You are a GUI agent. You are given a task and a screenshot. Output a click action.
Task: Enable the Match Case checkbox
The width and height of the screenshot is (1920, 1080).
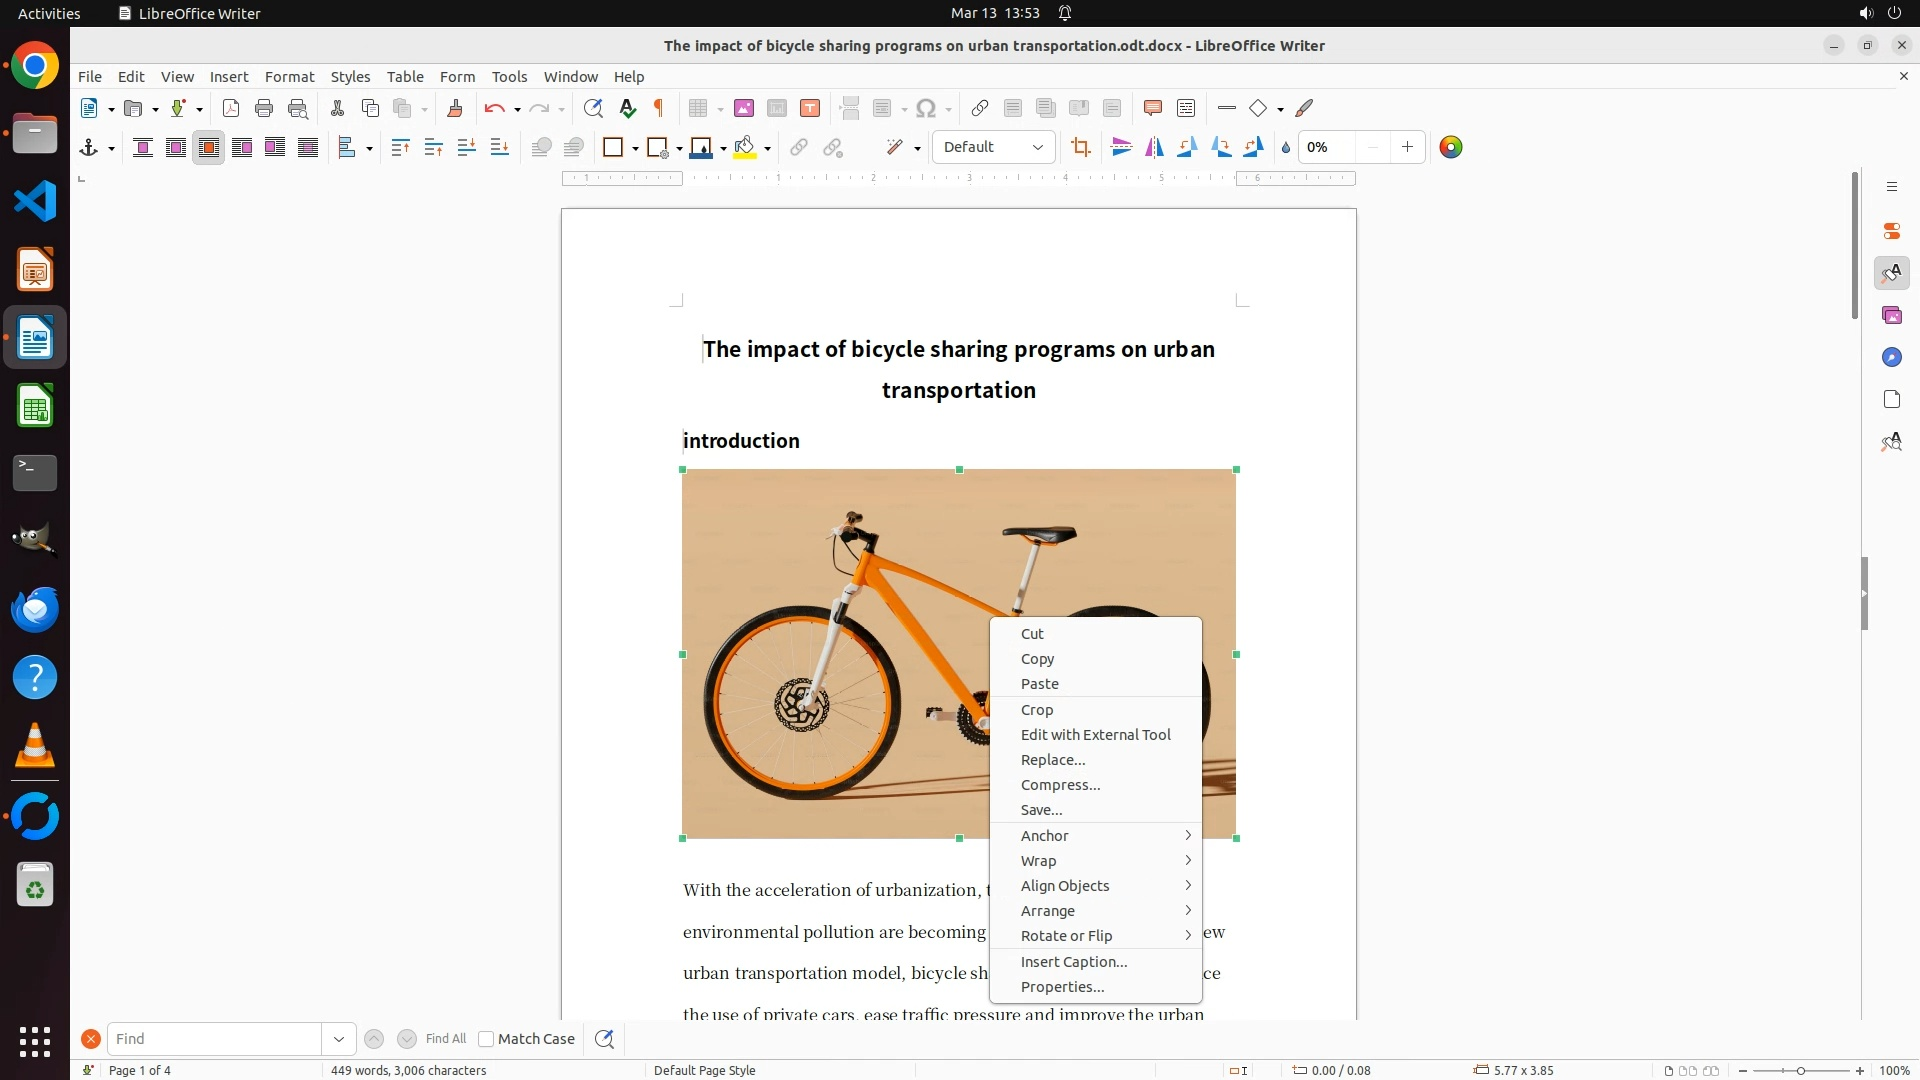click(x=486, y=1039)
